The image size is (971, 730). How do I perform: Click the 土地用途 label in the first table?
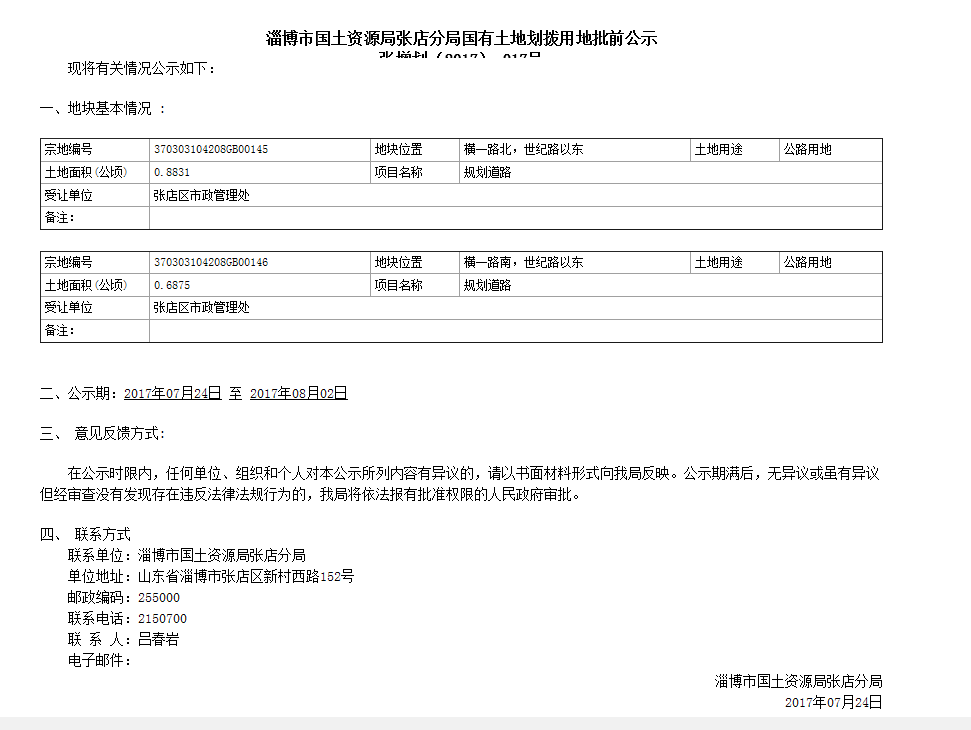[718, 149]
